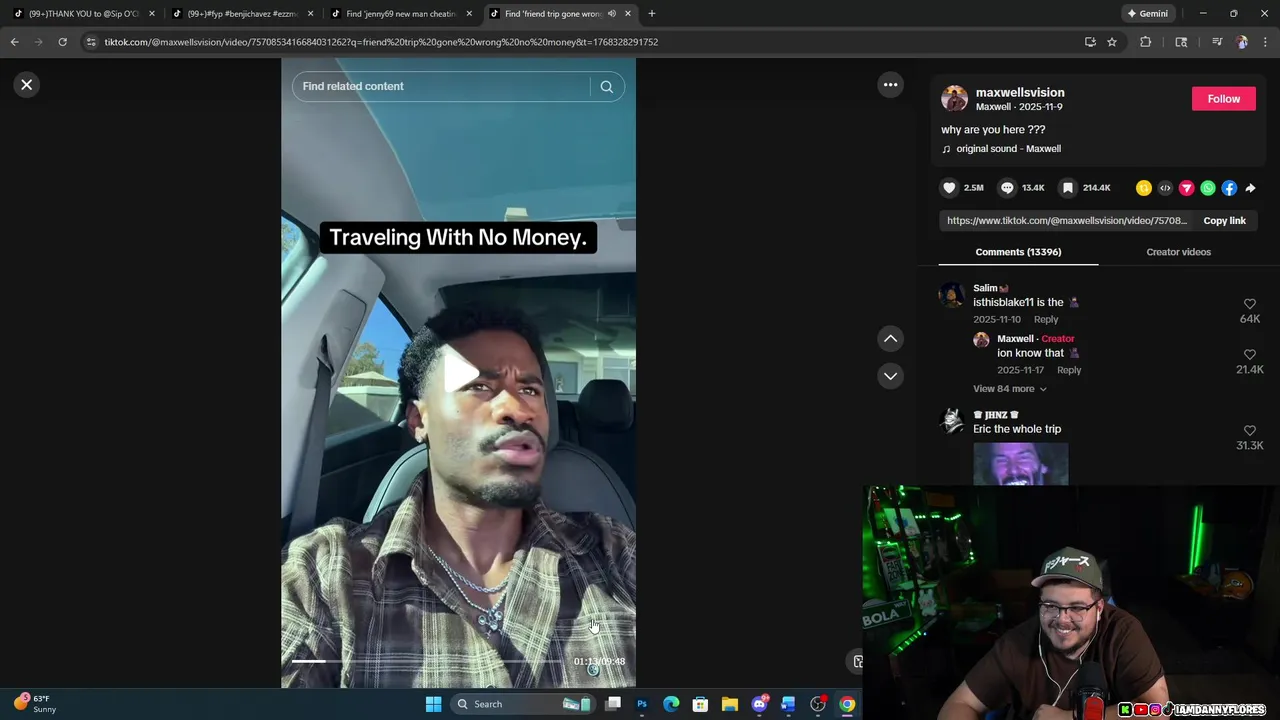1280x720 pixels.
Task: Go back in browser history
Action: tap(15, 42)
